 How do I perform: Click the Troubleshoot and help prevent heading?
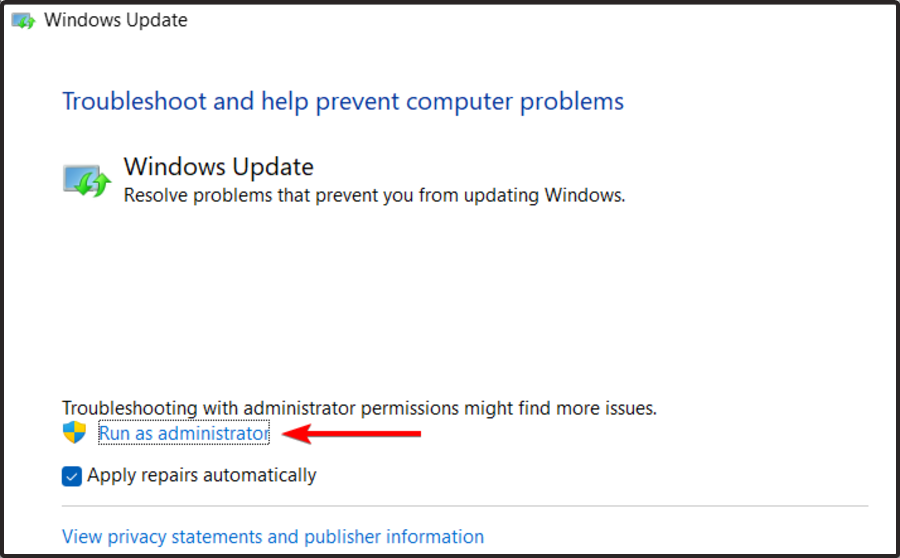pos(343,101)
